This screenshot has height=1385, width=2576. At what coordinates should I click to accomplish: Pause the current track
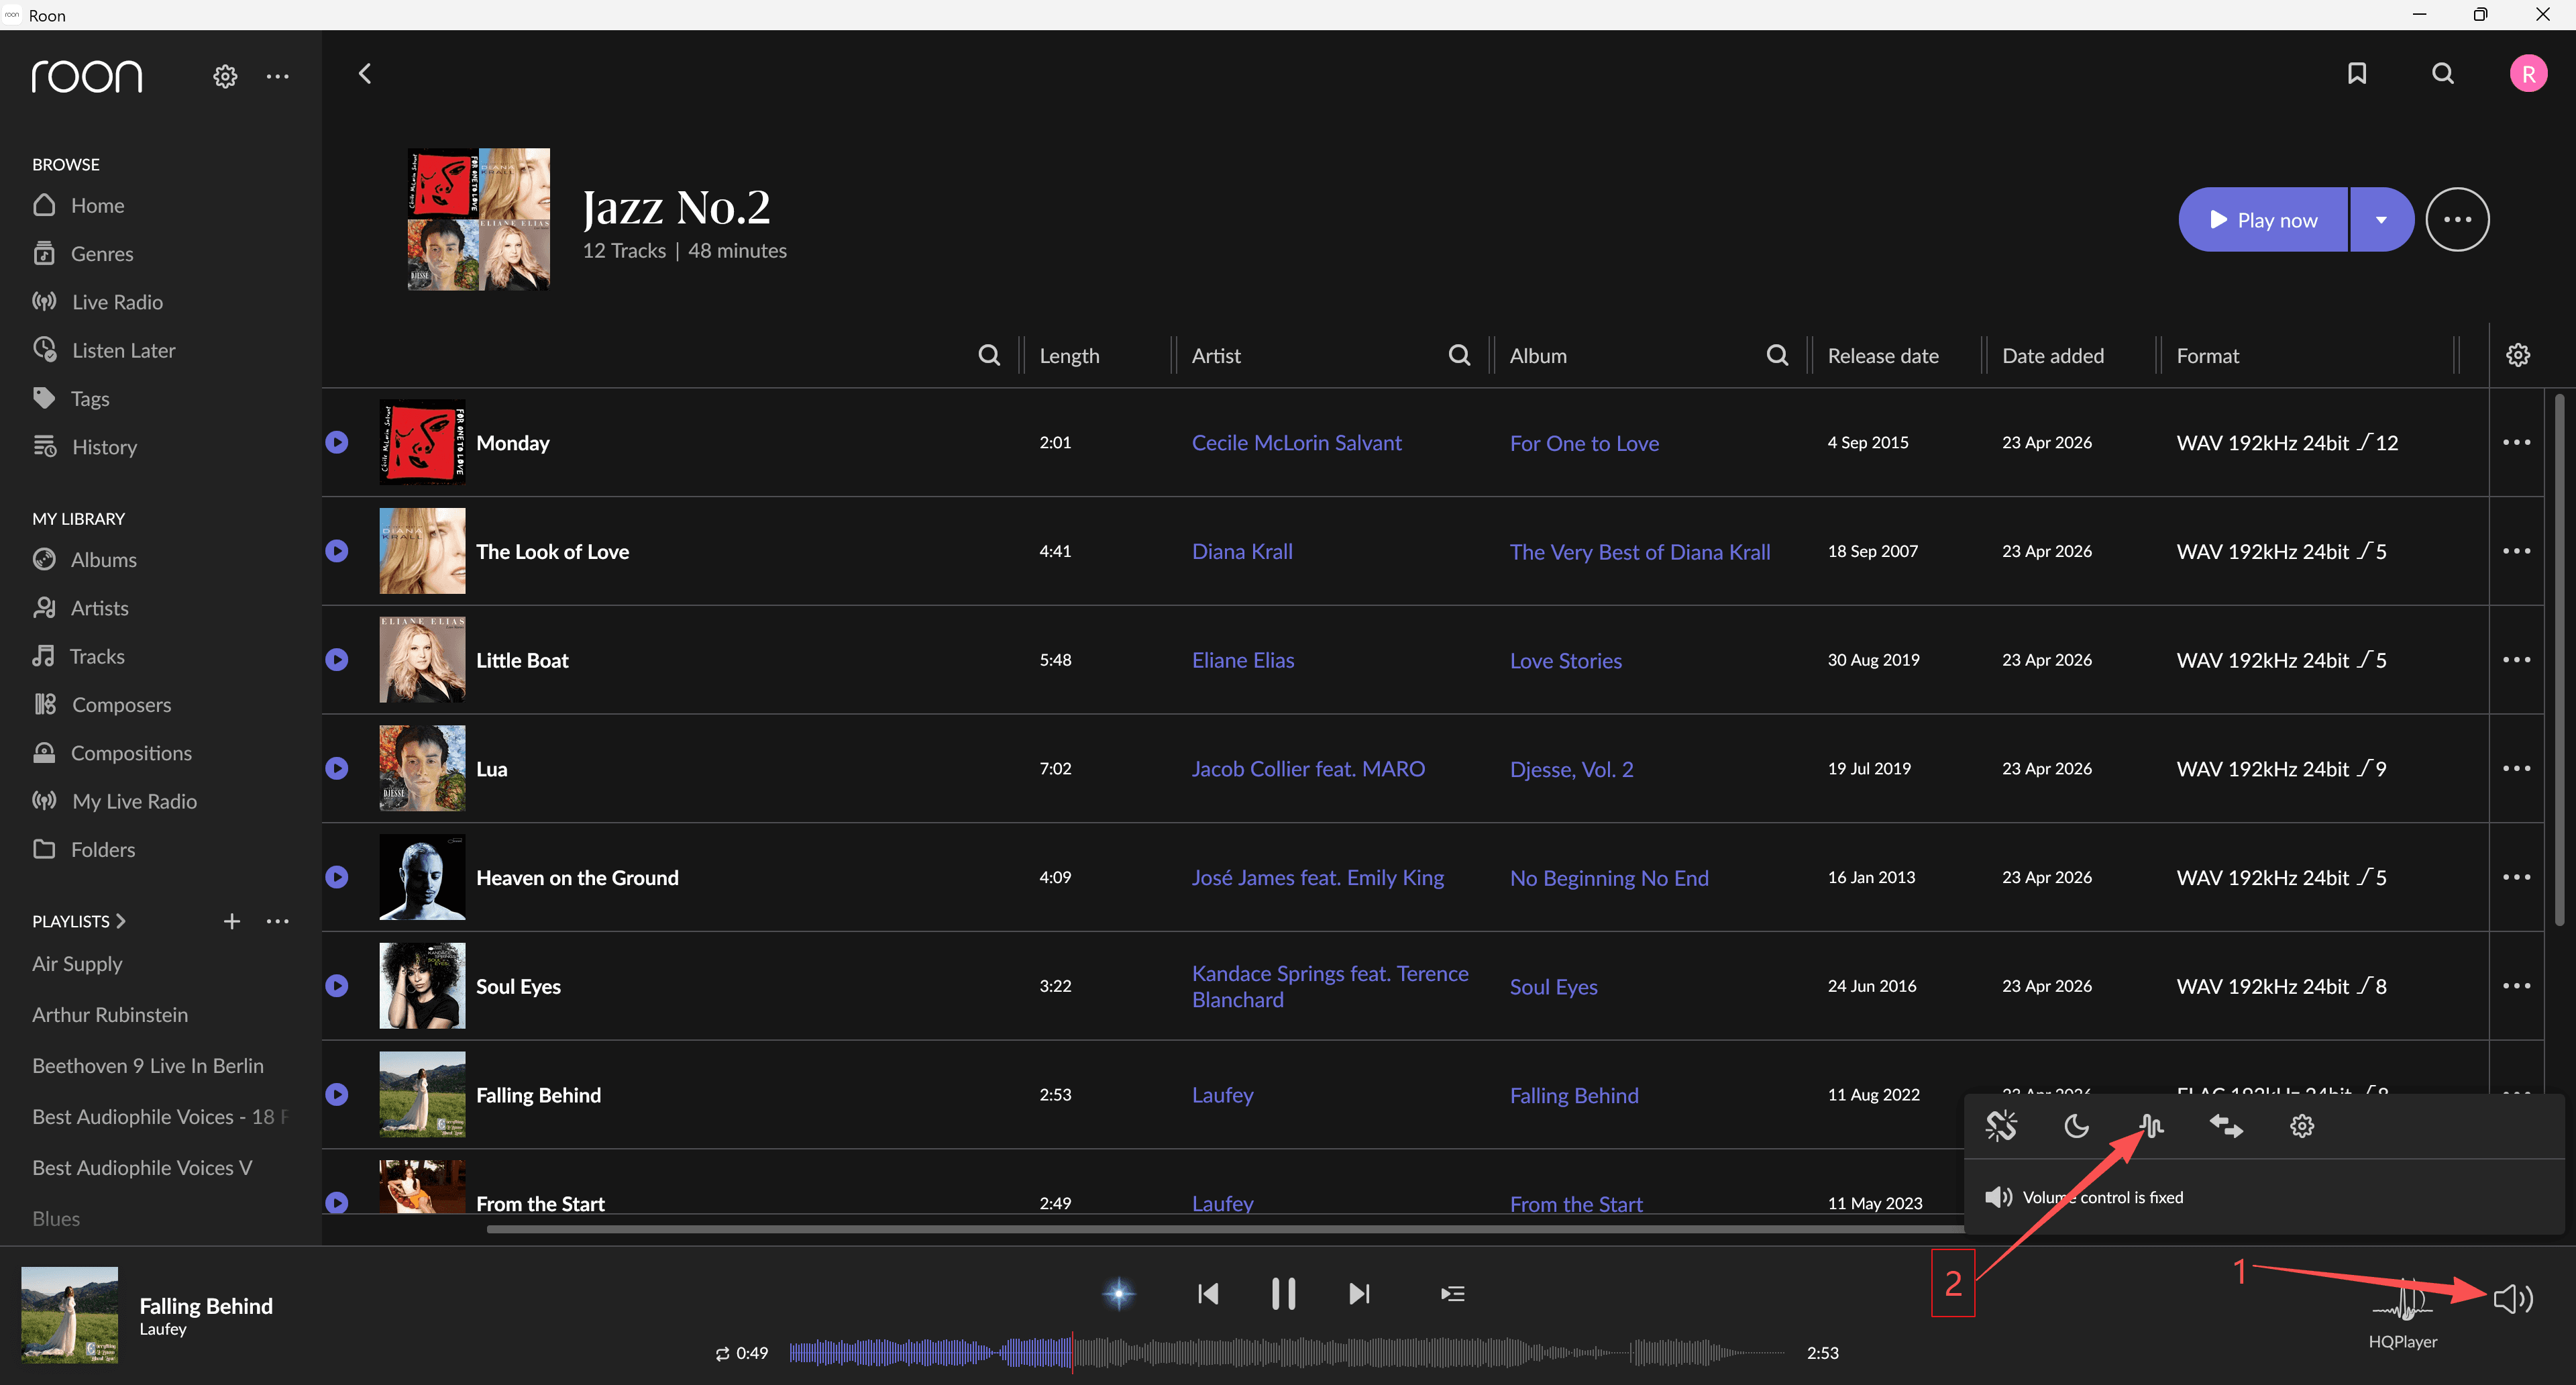point(1283,1294)
